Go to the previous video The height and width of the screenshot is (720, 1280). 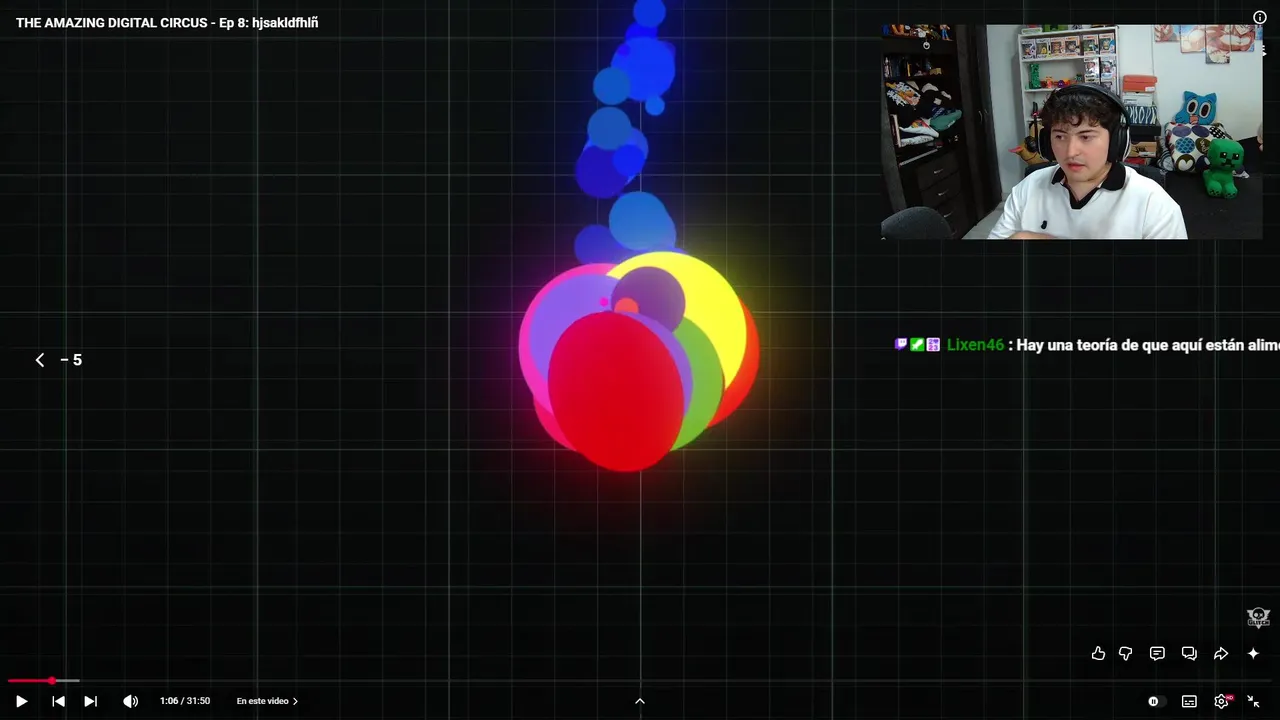point(58,701)
